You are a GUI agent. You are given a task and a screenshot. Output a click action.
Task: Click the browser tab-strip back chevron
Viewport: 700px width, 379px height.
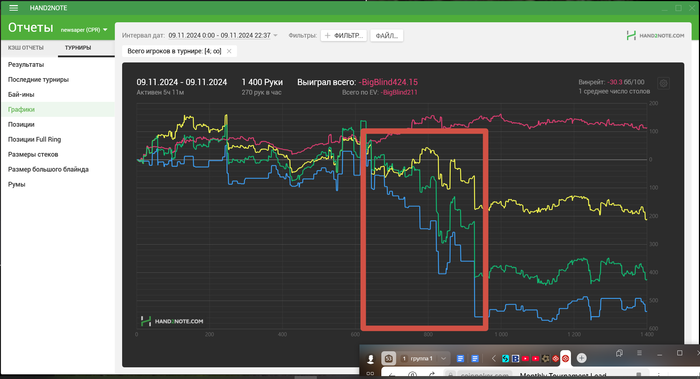(493, 358)
